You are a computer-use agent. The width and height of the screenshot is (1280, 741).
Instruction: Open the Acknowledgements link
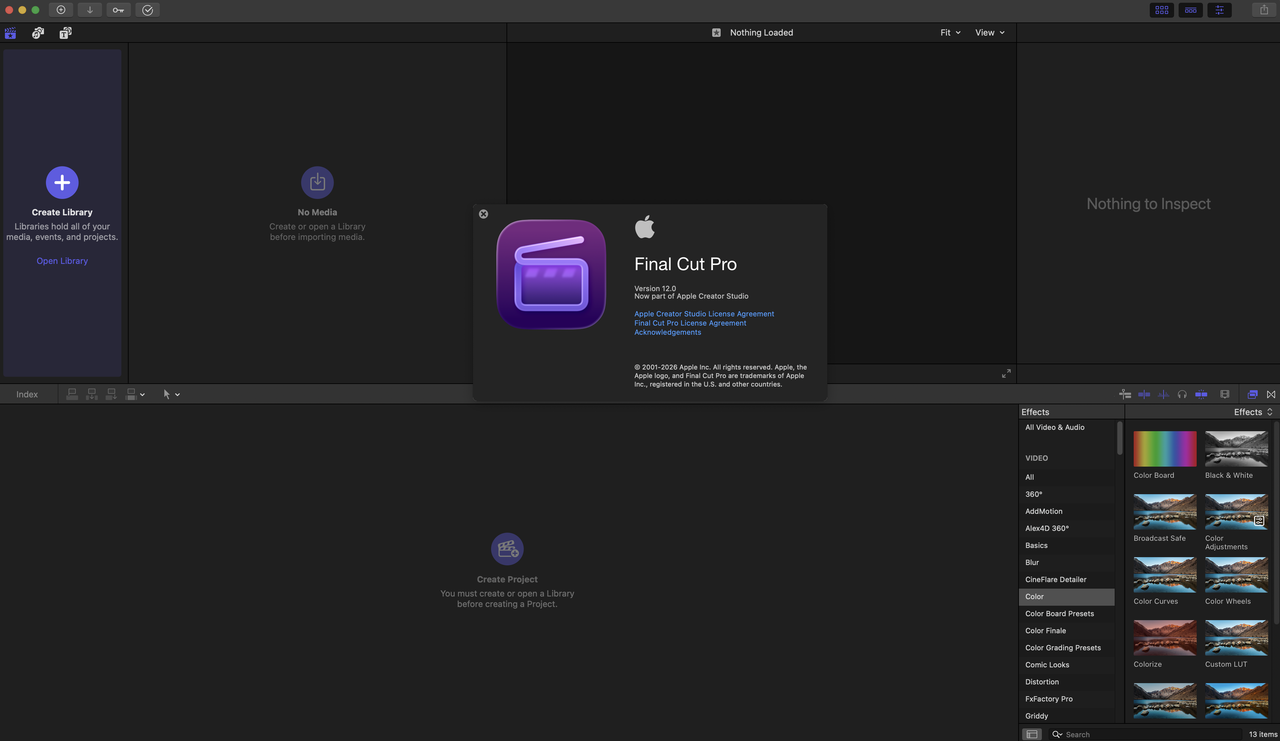[x=667, y=332]
